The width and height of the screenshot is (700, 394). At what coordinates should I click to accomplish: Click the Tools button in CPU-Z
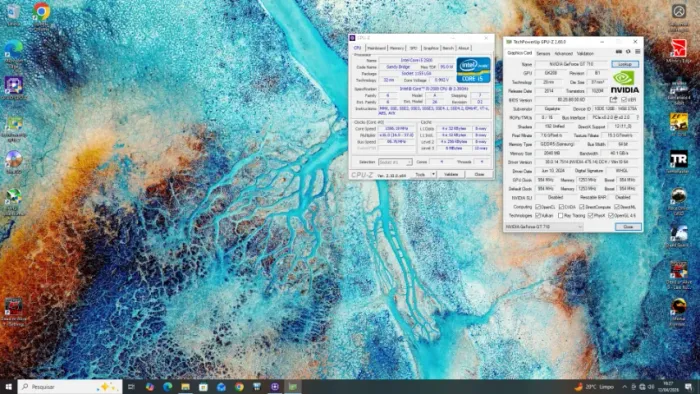(x=420, y=174)
